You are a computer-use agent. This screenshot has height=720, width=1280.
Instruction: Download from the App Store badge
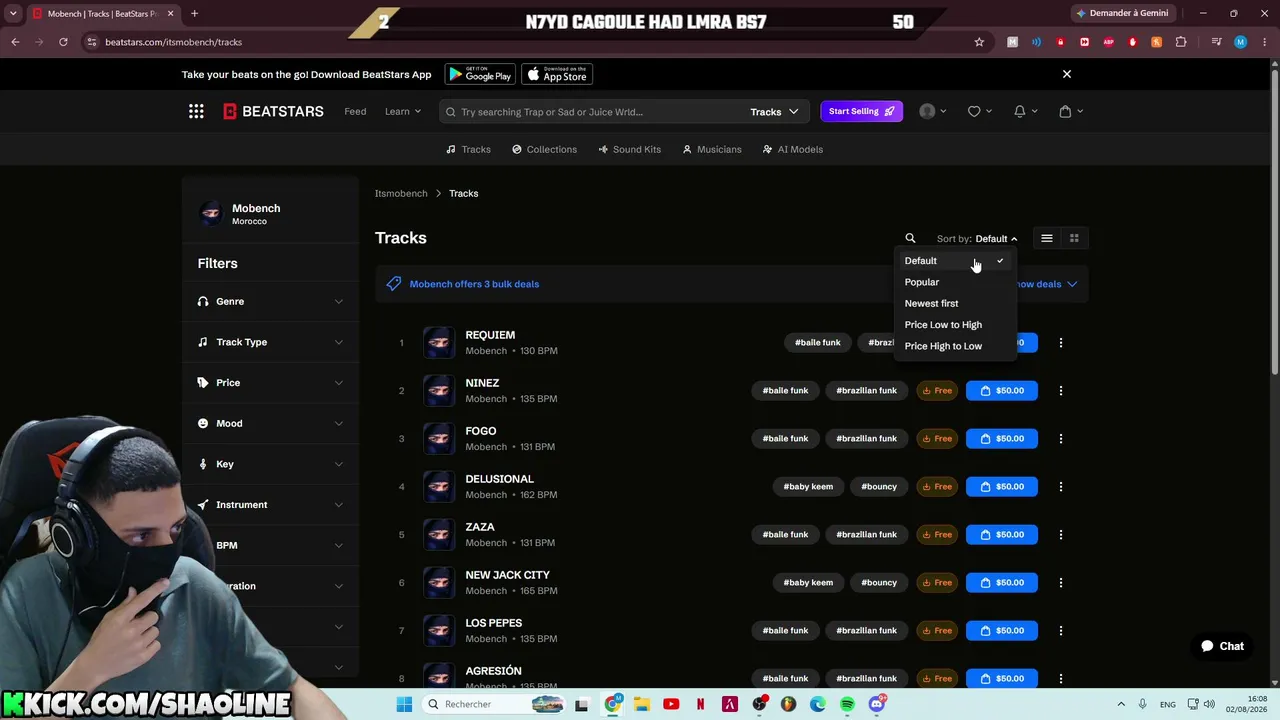[557, 74]
